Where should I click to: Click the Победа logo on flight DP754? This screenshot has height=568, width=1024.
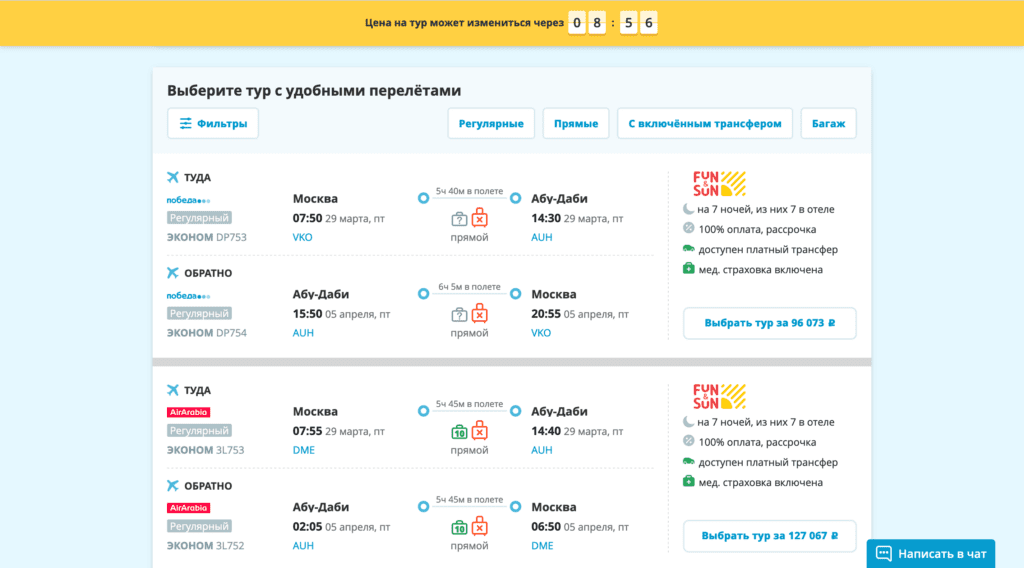[x=188, y=296]
